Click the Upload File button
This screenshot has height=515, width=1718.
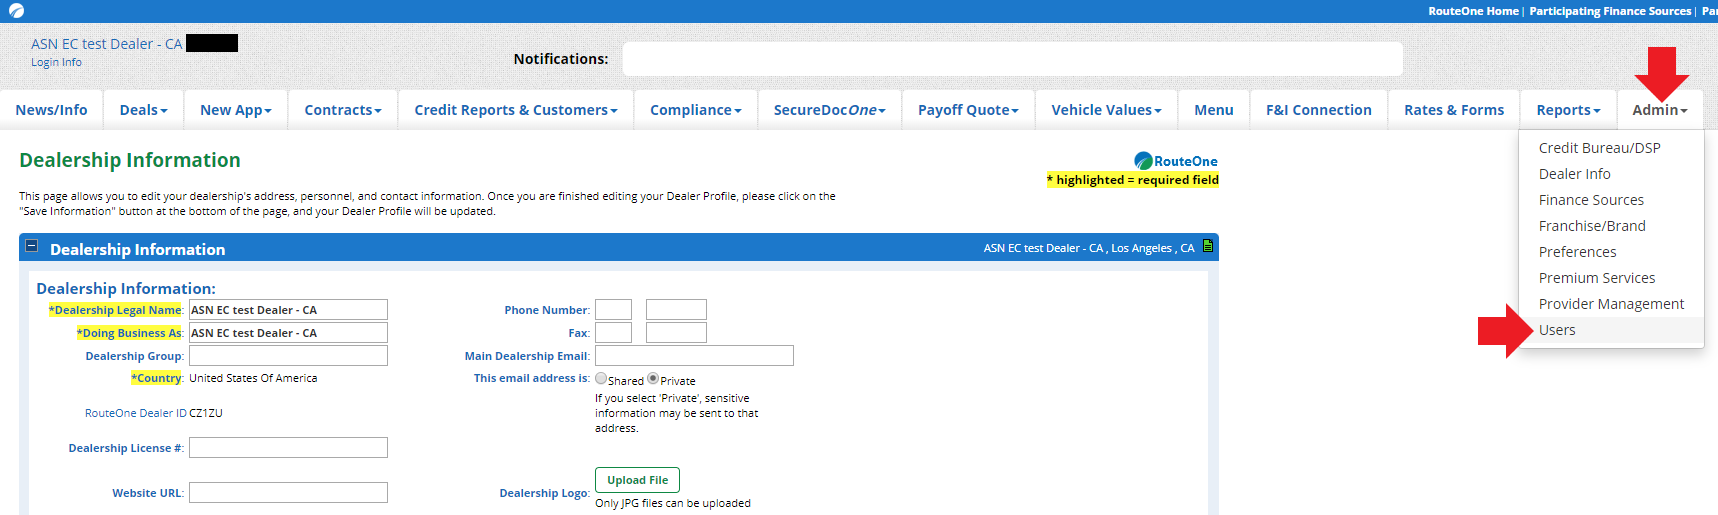pos(637,480)
